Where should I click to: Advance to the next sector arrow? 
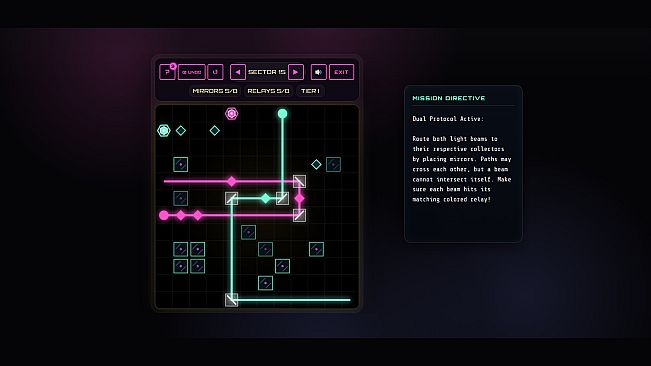[296, 72]
